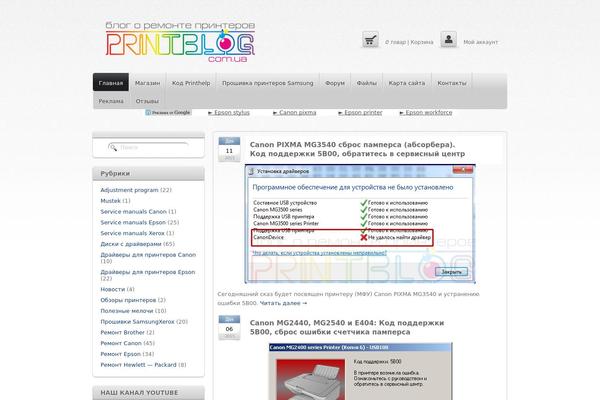This screenshot has width=600, height=400.
Task: Open Прошивка принтеров Samsung menu
Action: click(x=267, y=83)
